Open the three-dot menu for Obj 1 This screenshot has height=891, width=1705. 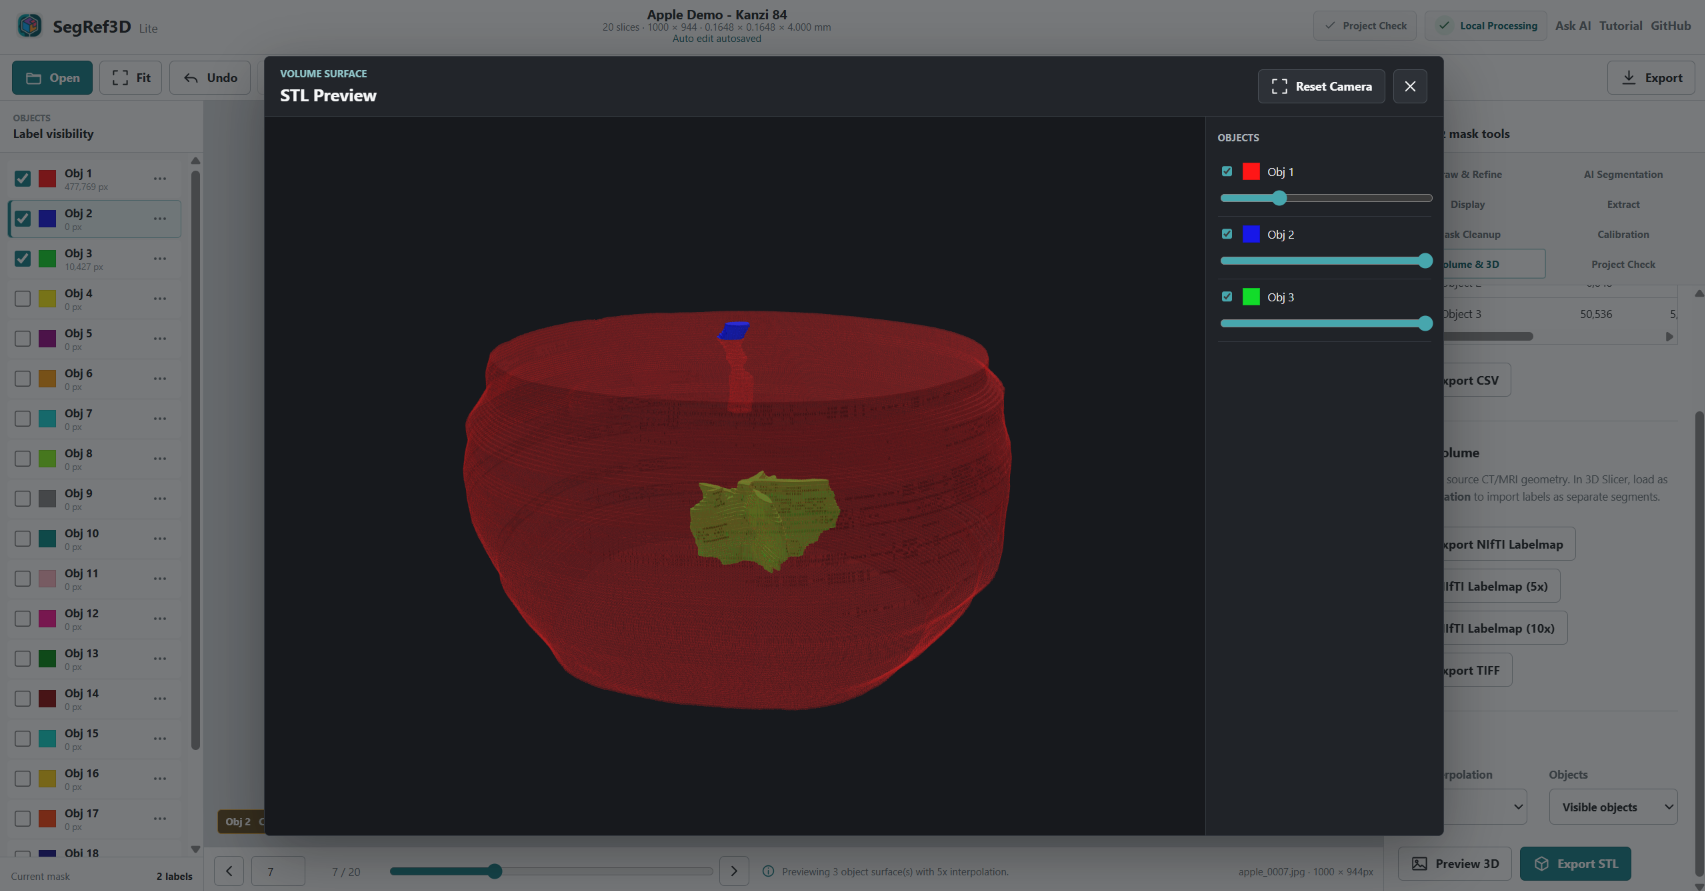tap(160, 178)
